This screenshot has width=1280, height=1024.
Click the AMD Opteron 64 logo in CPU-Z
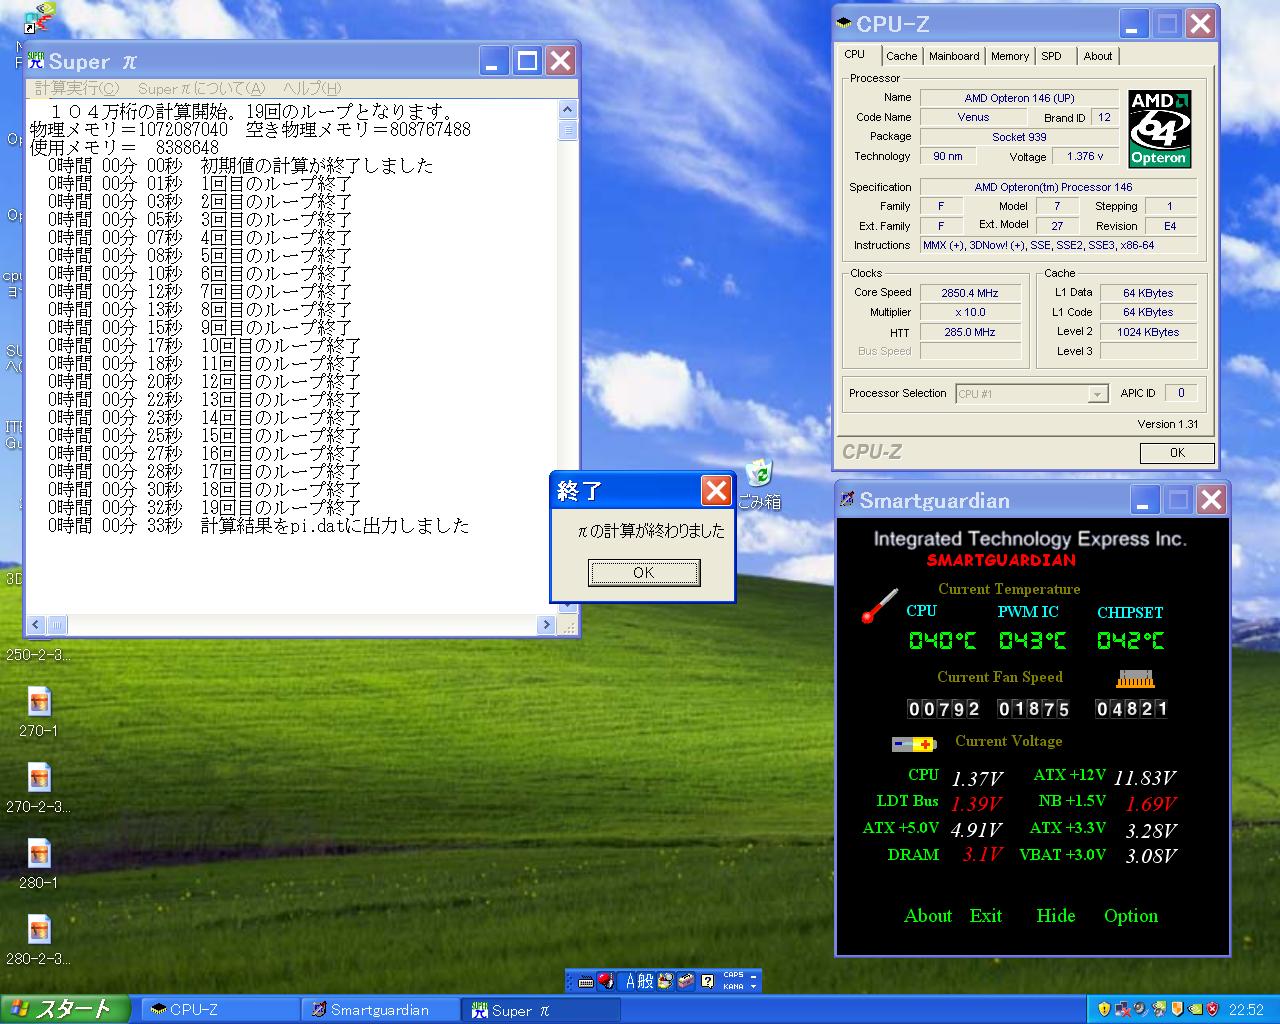click(1159, 129)
